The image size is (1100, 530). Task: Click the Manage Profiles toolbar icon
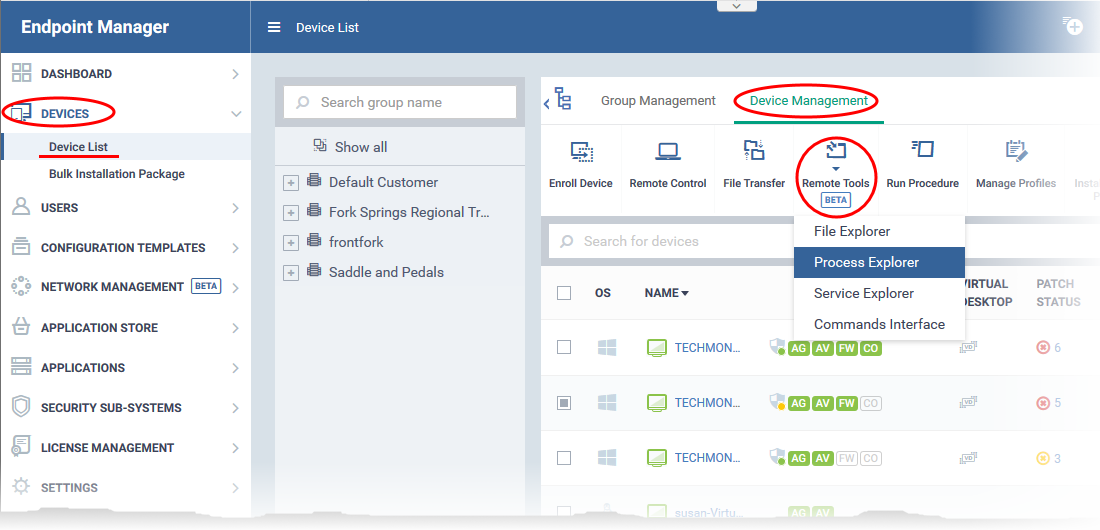(x=1016, y=150)
